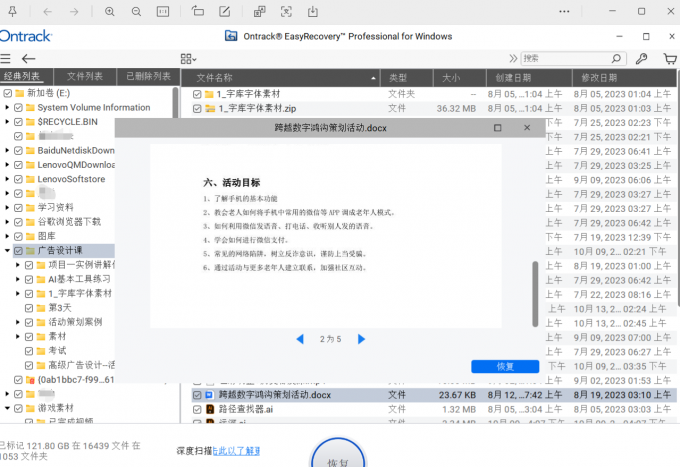Click the copy image icon
680x467 pixels.
pyautogui.click(x=259, y=12)
